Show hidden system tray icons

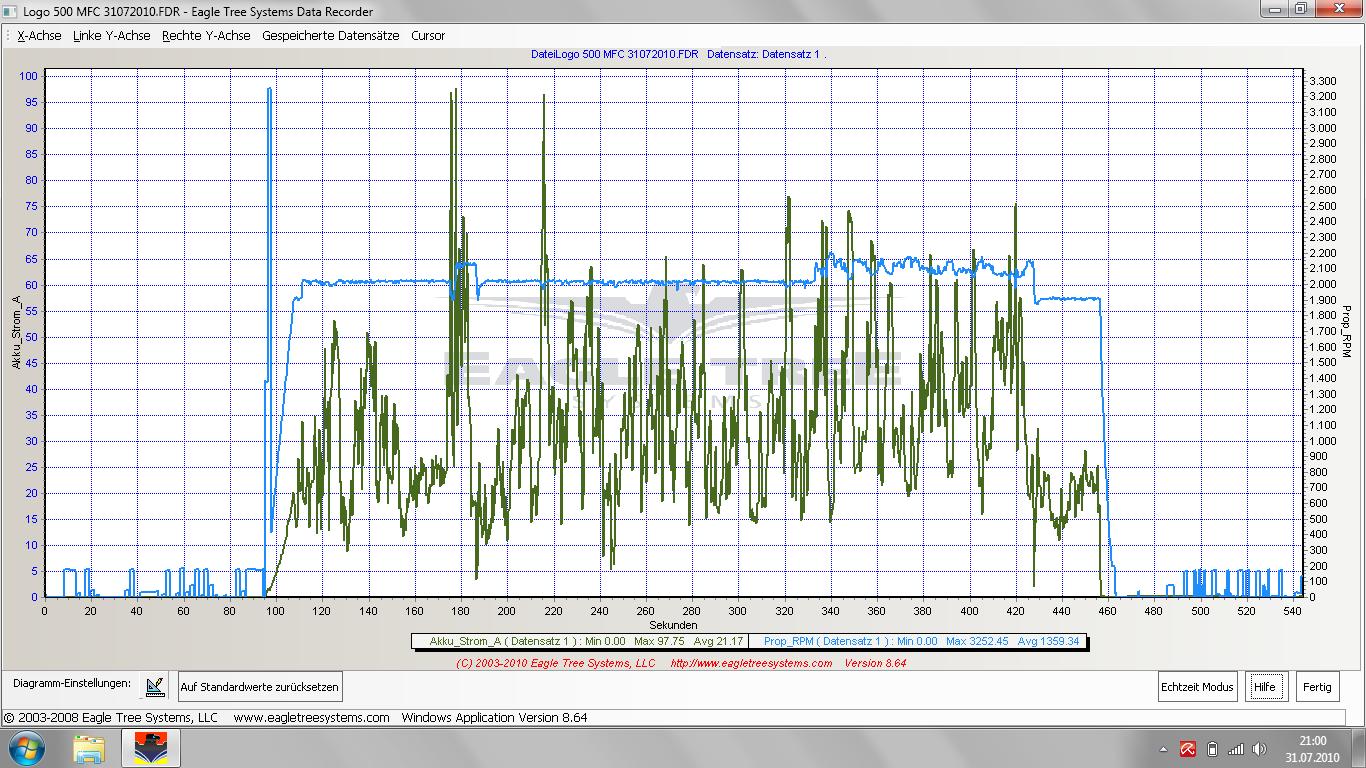[1163, 749]
